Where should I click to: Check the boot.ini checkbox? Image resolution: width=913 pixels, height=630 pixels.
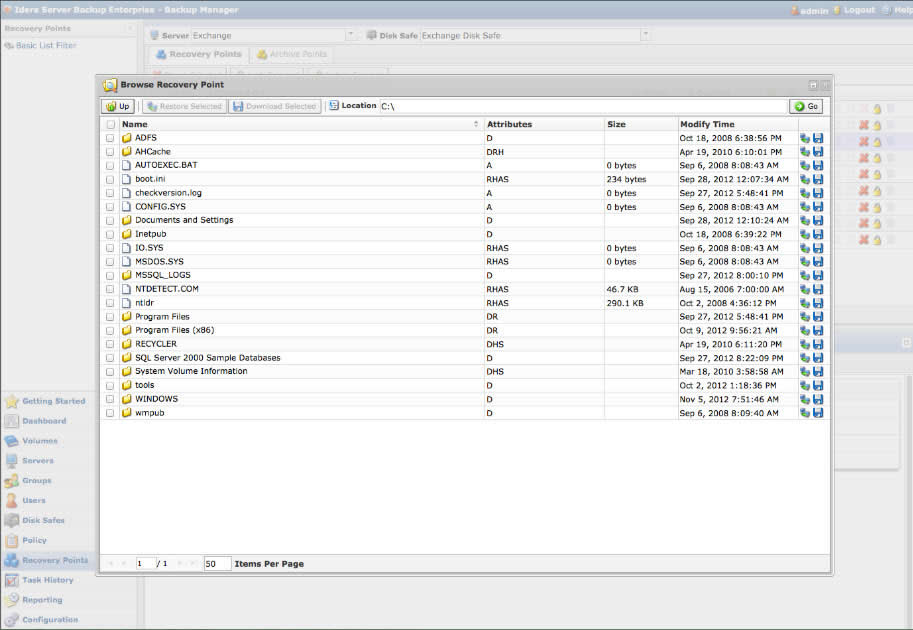click(x=110, y=179)
